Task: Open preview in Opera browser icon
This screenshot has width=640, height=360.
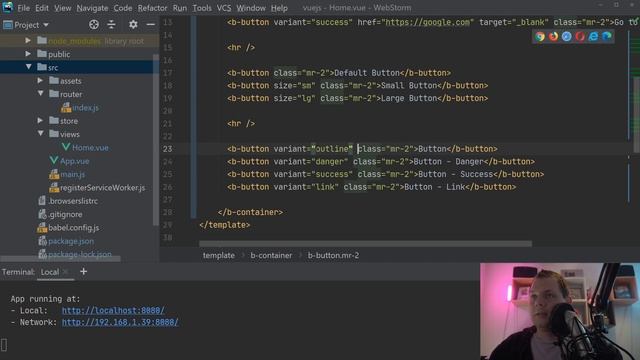Action: 580,36
